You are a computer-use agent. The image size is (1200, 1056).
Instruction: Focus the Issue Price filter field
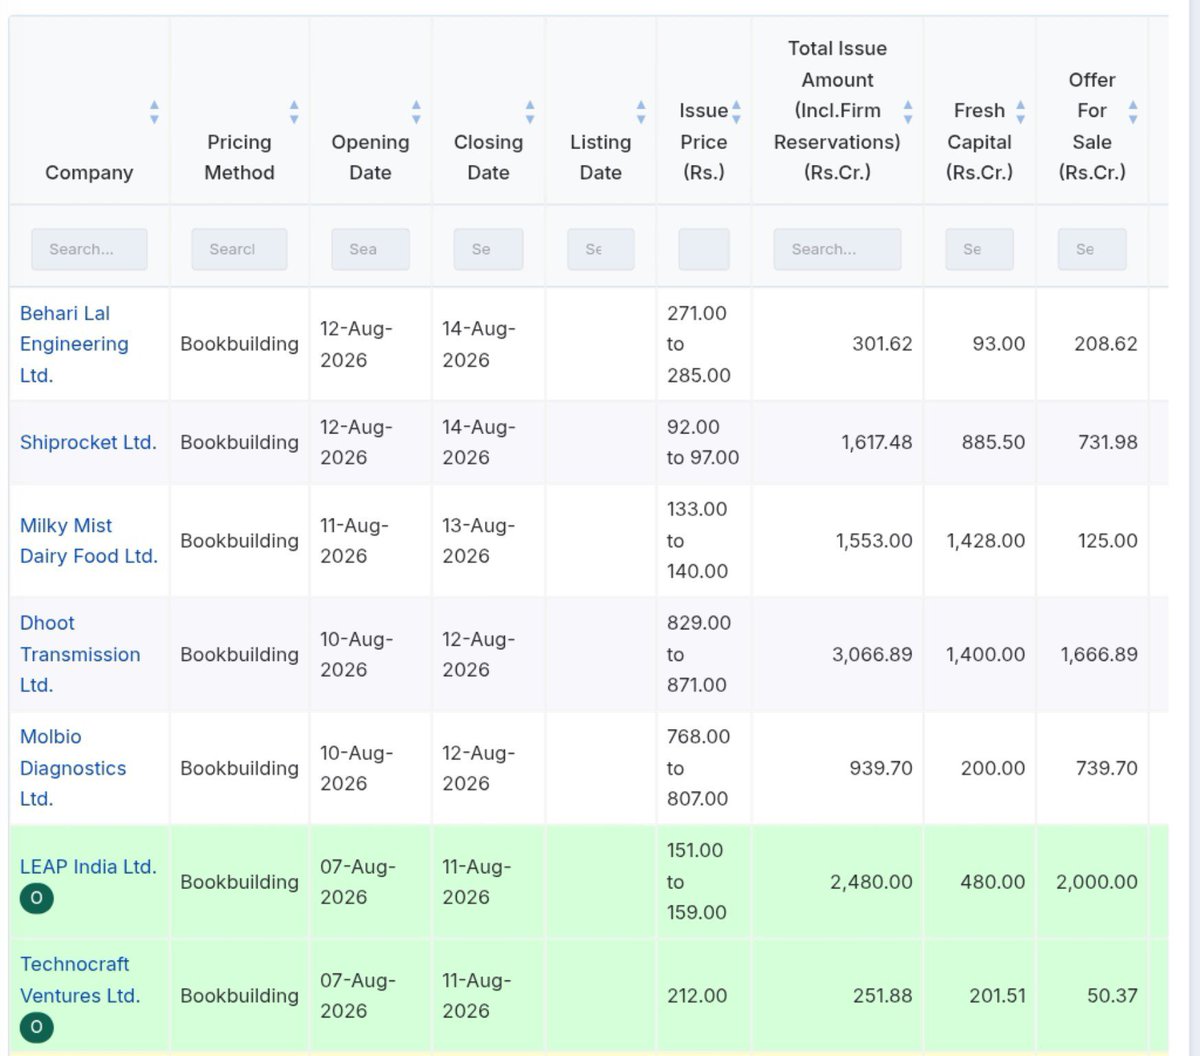point(704,249)
